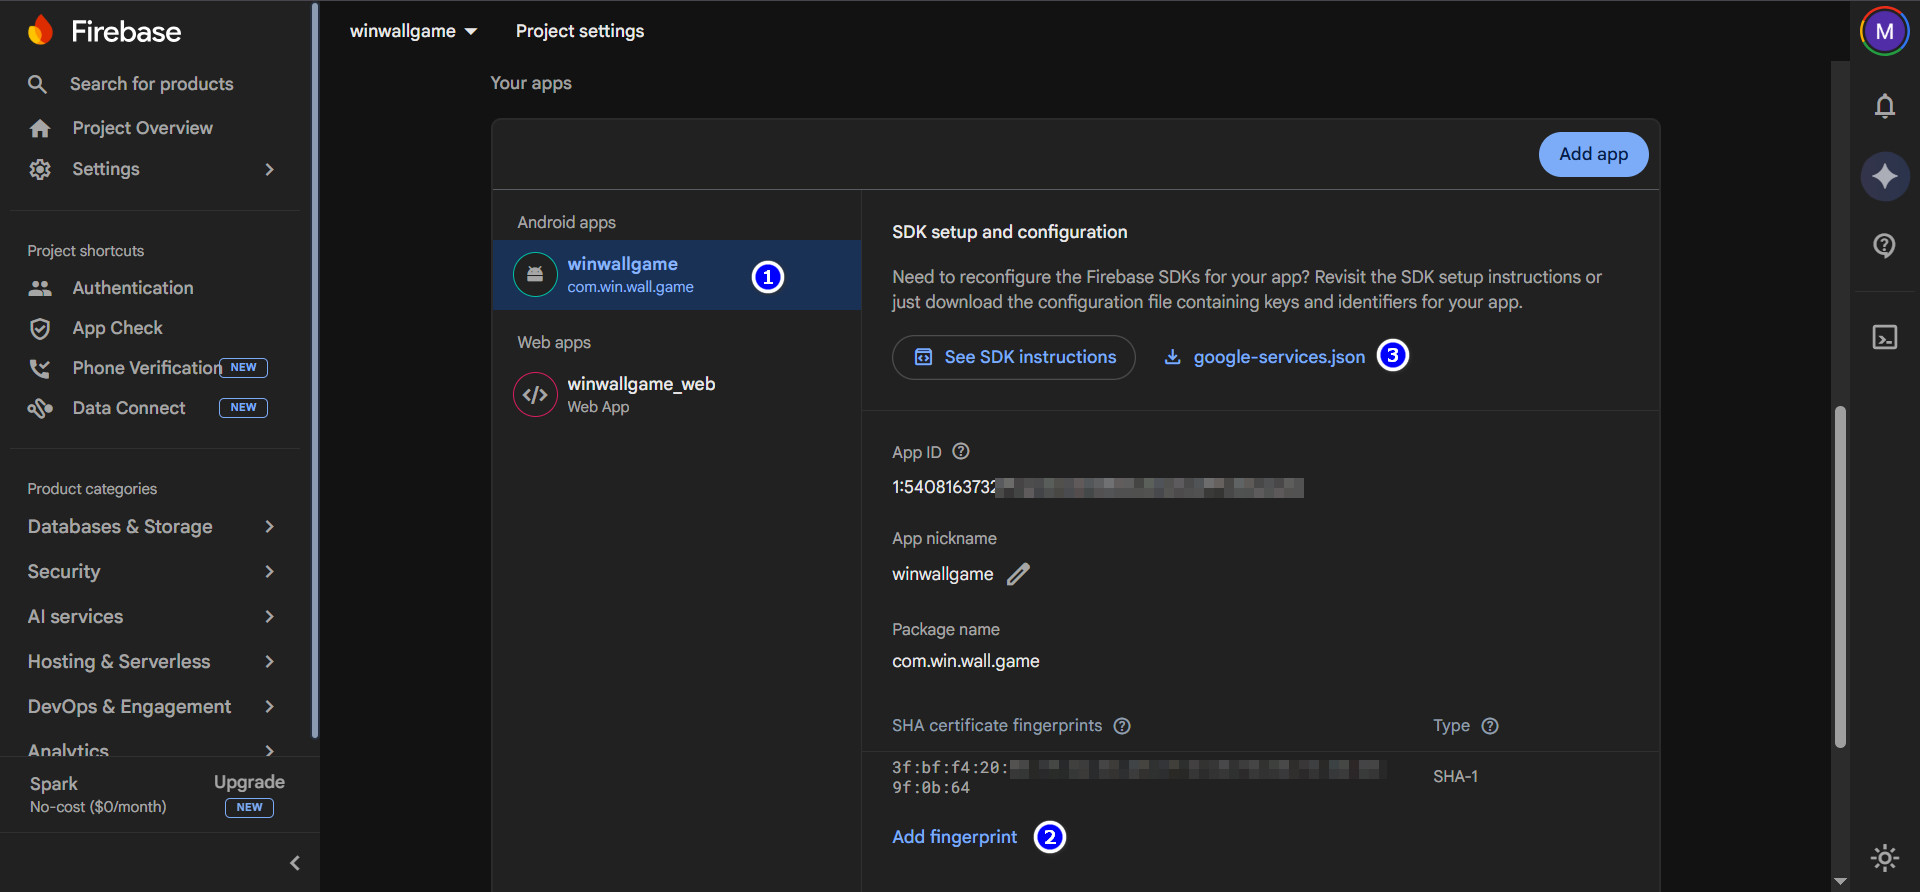This screenshot has height=892, width=1920.
Task: Click the scrollbar down arrow
Action: [1840, 881]
